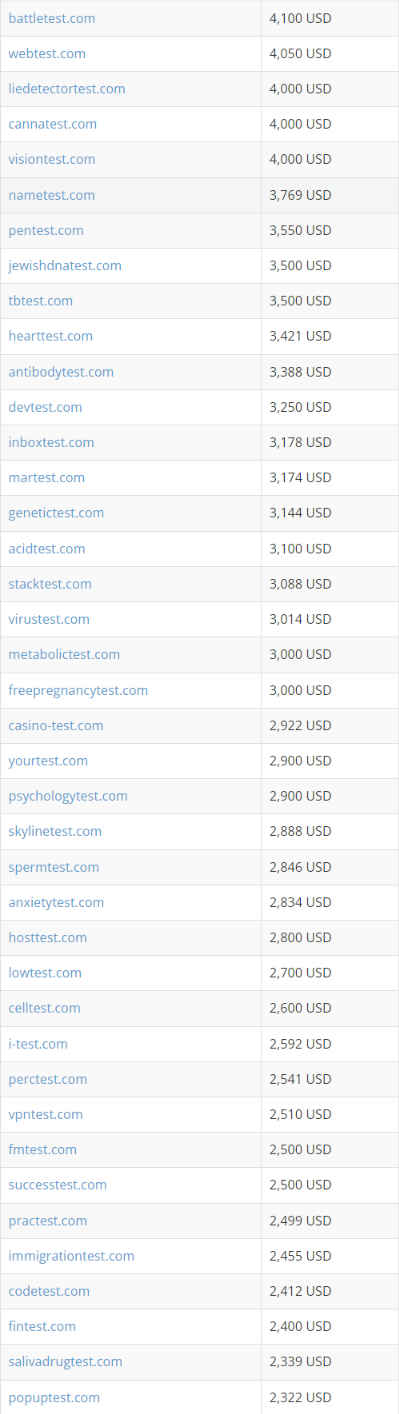
Task: Click the popuptest.com link
Action: 54,1397
